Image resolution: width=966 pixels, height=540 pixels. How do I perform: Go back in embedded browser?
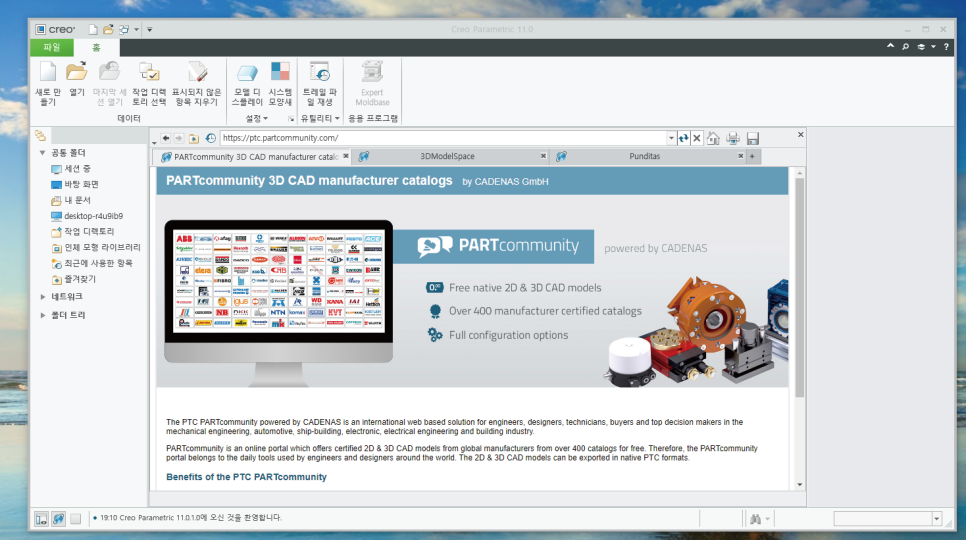(x=165, y=138)
